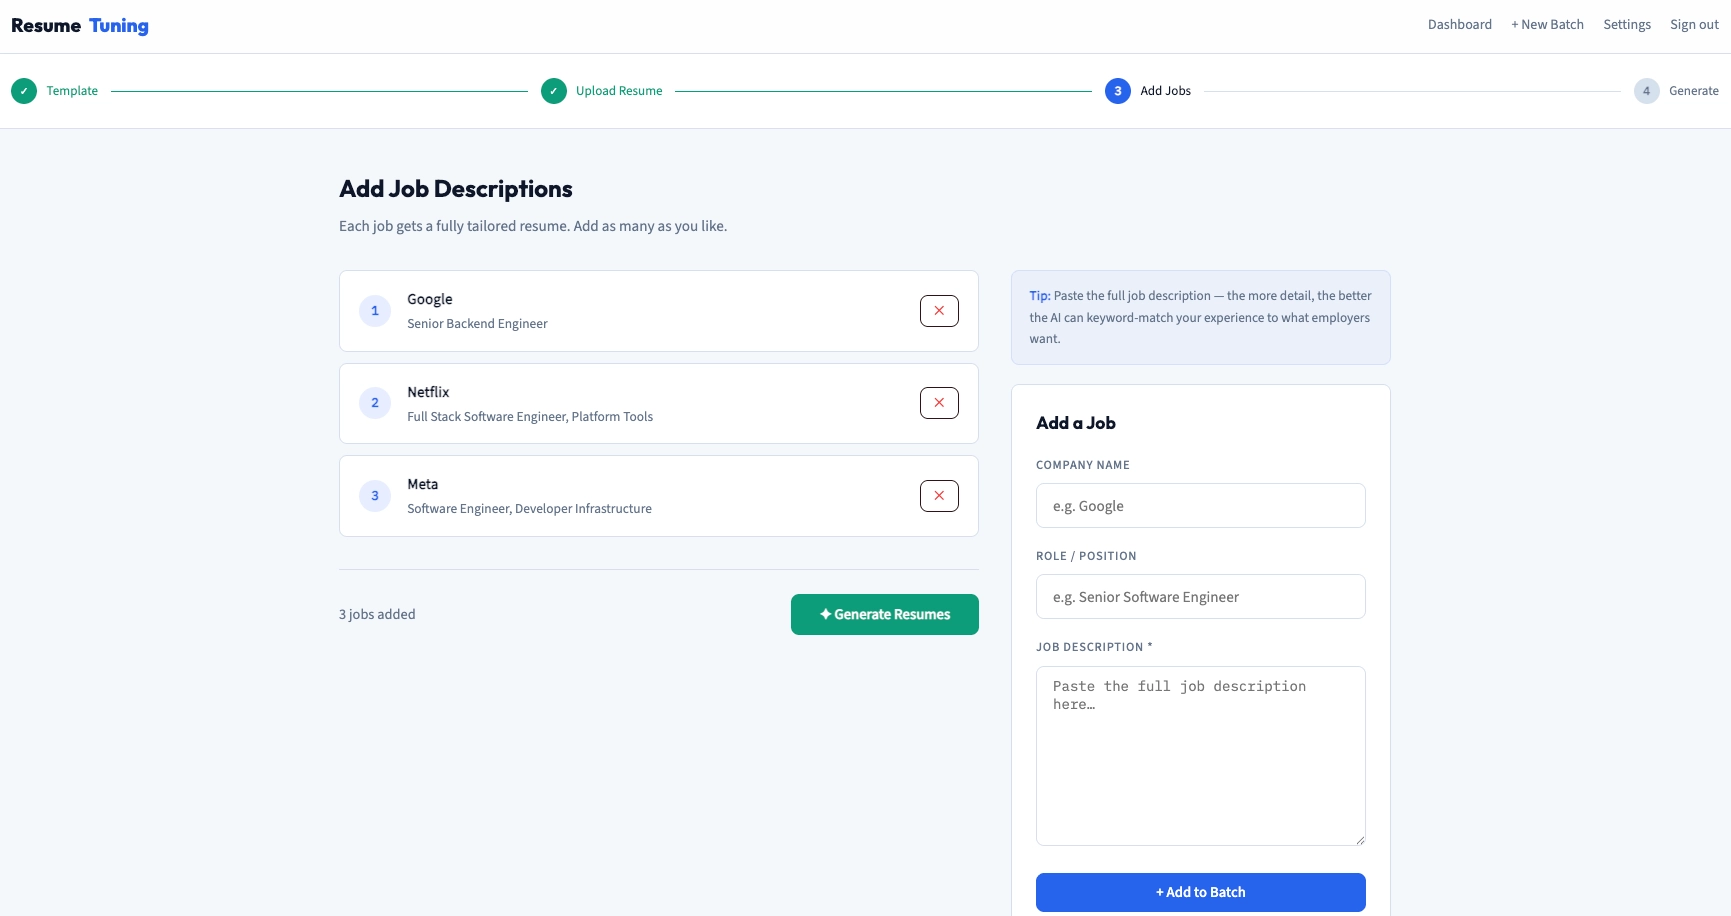Remove the Google job with its red X icon
1731x916 pixels.
[x=938, y=310]
